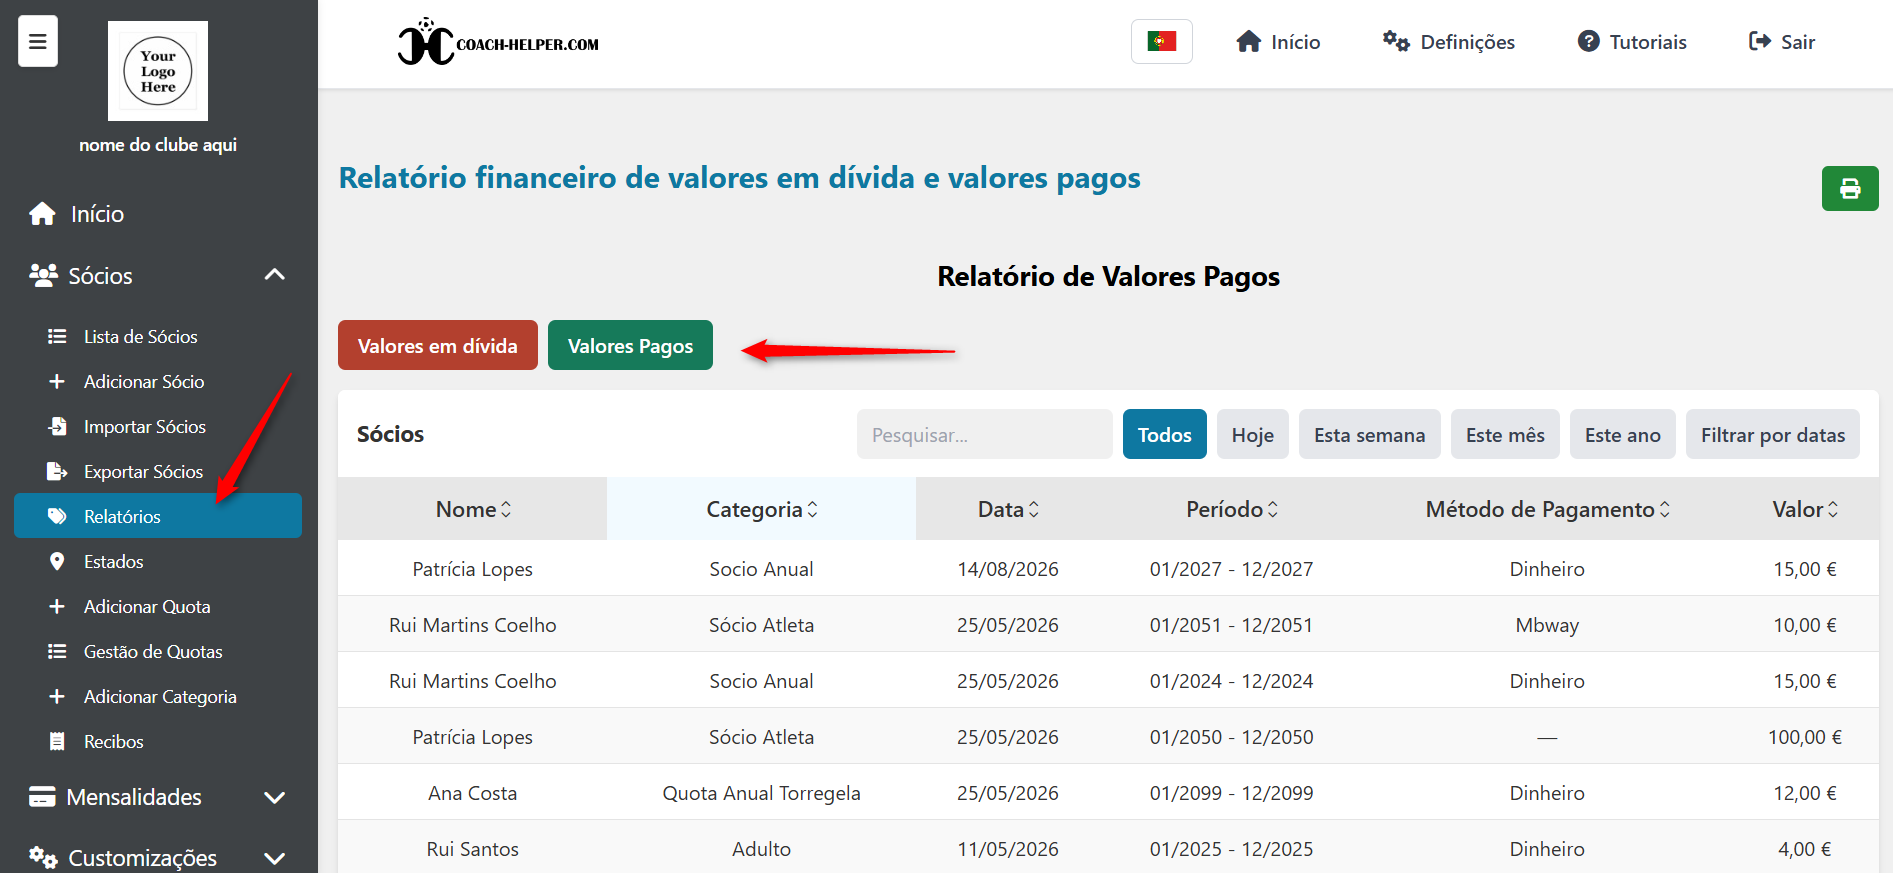This screenshot has height=873, width=1893.
Task: Filter payments by Este mês
Action: point(1505,434)
